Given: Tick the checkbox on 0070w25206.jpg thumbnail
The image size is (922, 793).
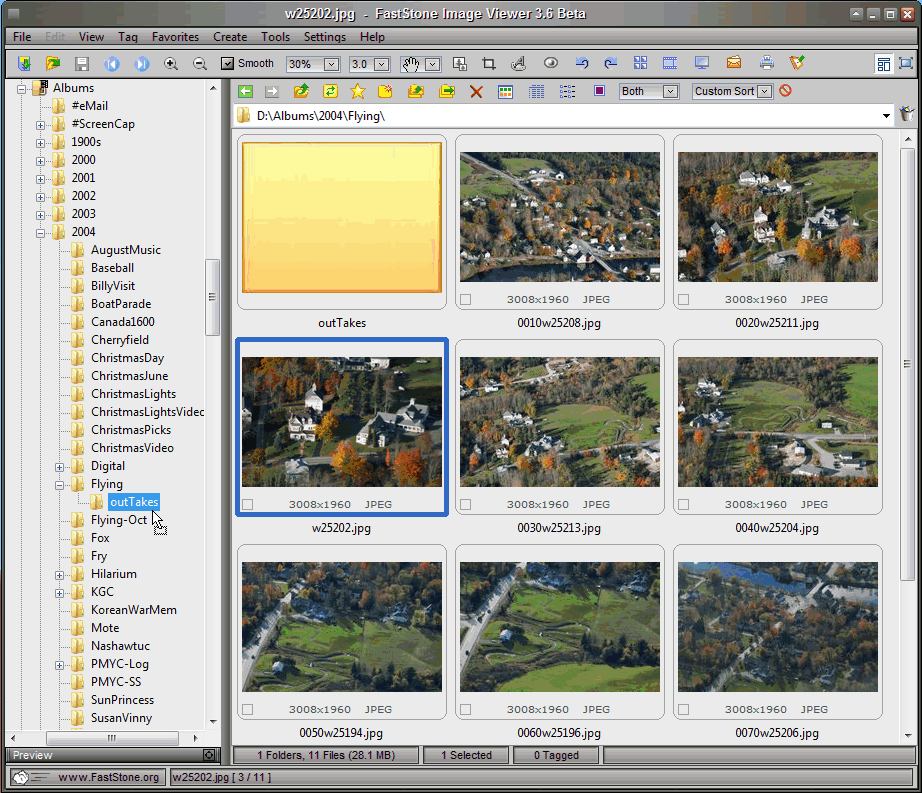Looking at the screenshot, I should click(x=683, y=710).
